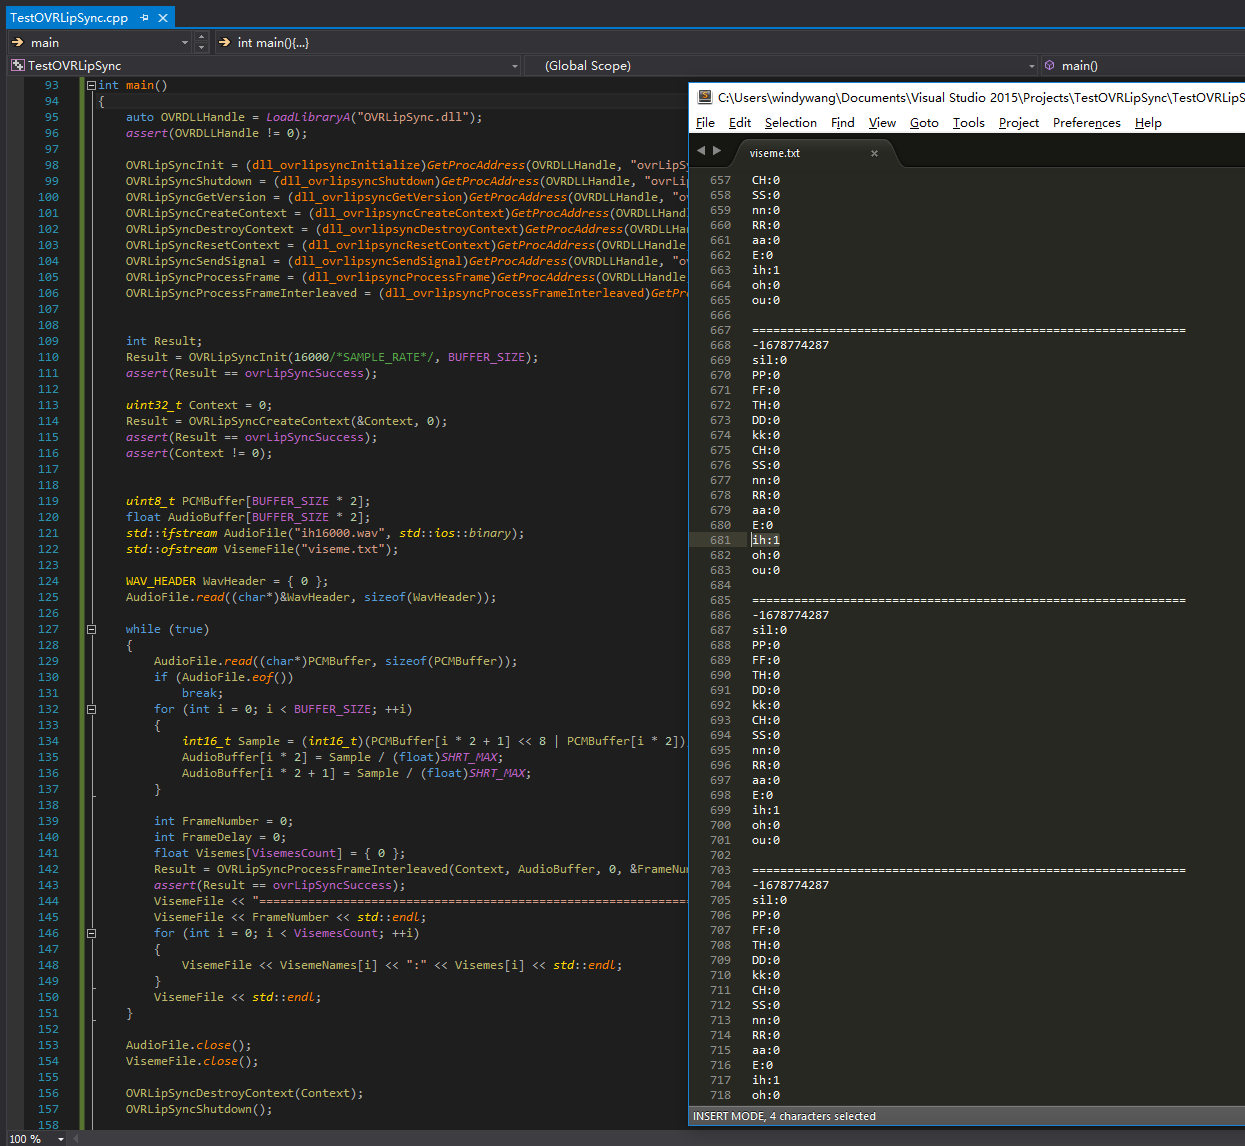Collapse the while (true) loop block
The width and height of the screenshot is (1245, 1146).
pos(91,630)
